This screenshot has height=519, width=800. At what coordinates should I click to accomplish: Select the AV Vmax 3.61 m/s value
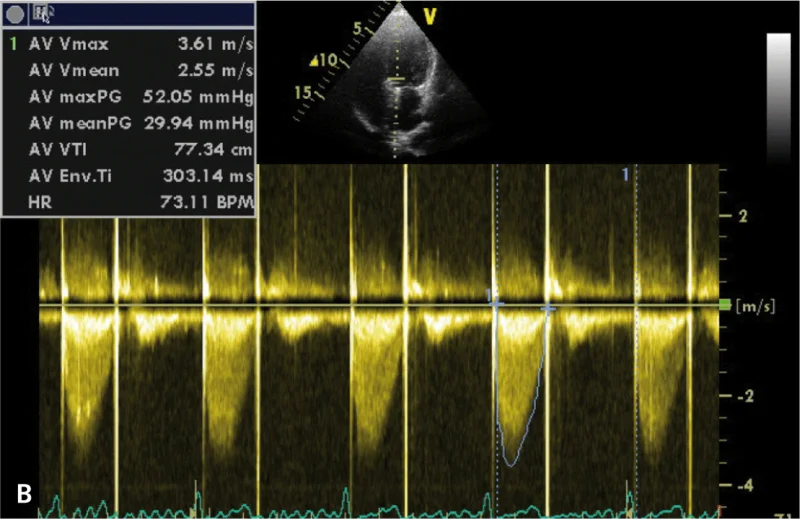click(215, 44)
